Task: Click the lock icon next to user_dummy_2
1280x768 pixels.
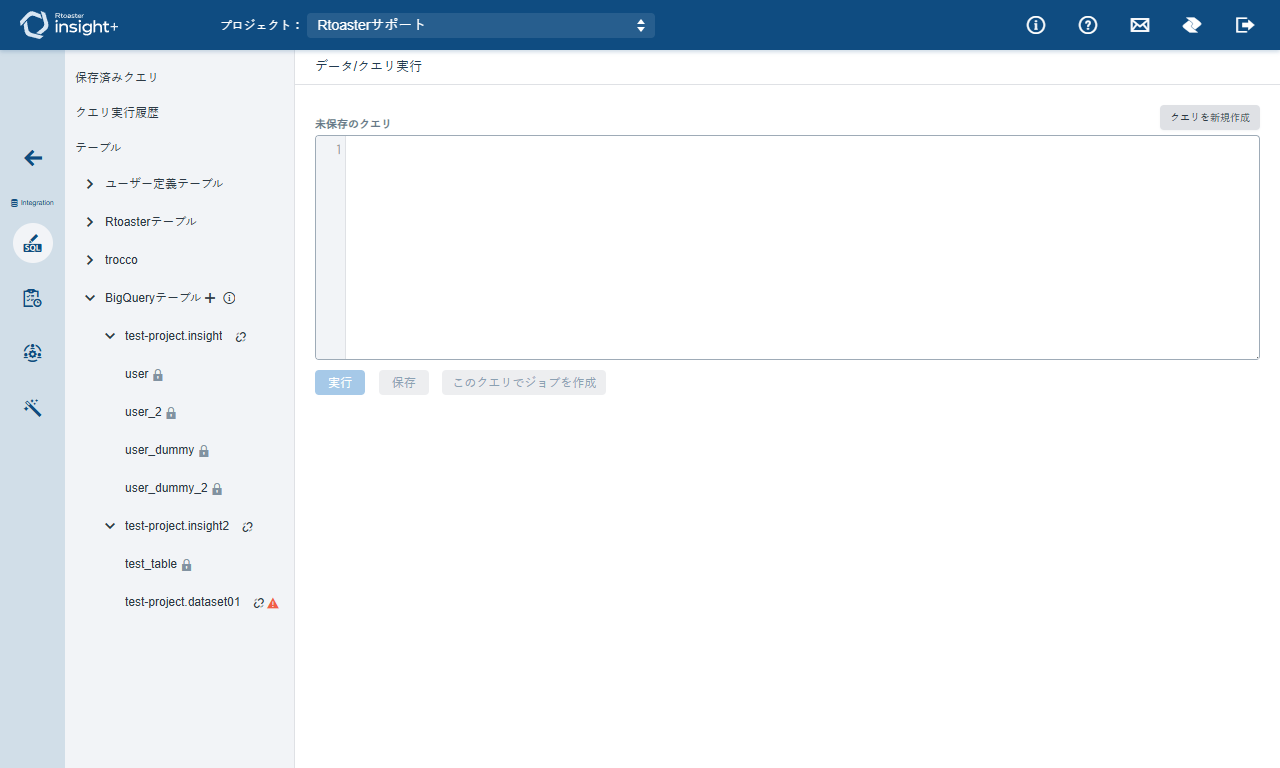Action: [x=217, y=489]
